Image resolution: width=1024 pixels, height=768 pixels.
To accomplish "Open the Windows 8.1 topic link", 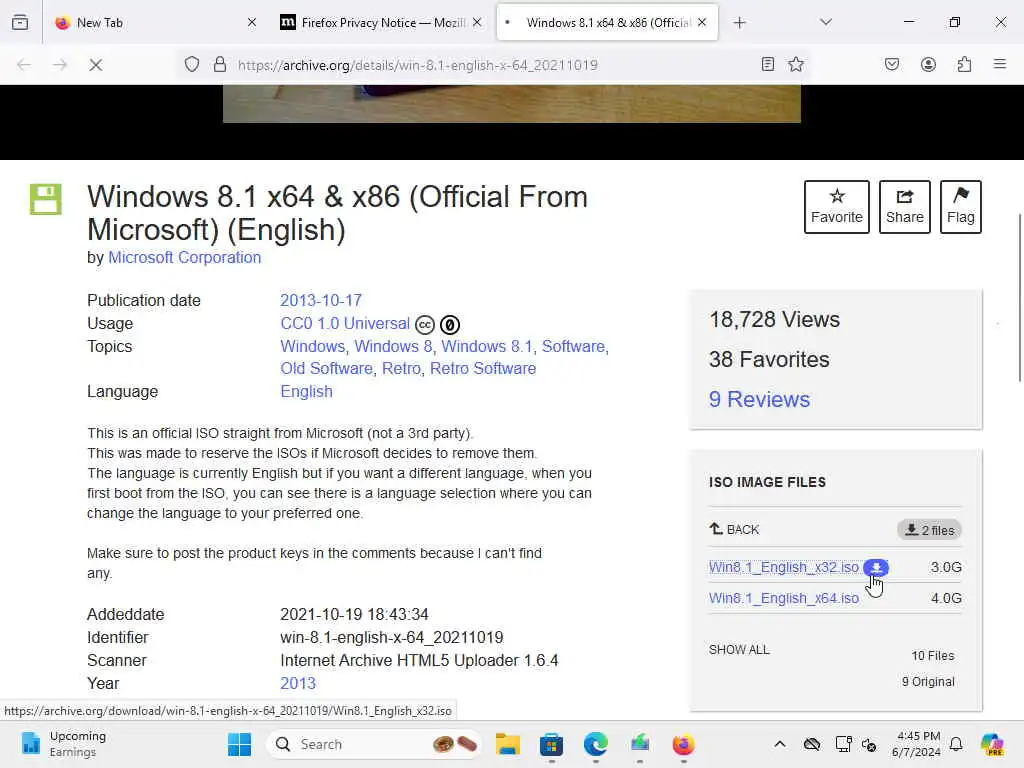I will coord(487,347).
